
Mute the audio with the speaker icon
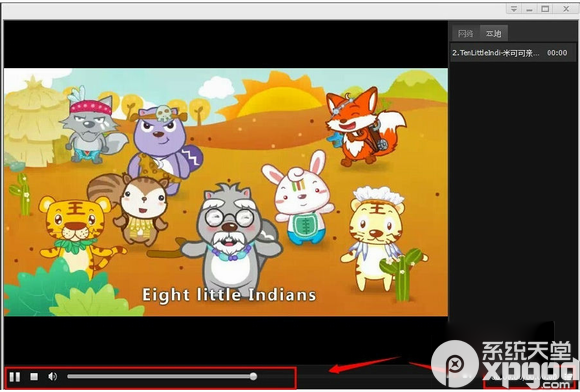[x=53, y=376]
